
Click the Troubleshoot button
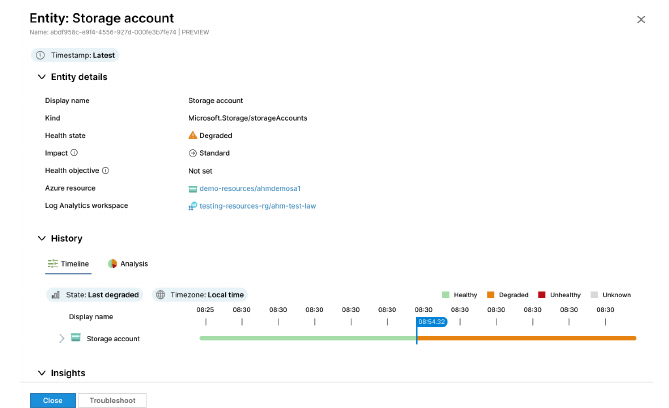(x=113, y=400)
